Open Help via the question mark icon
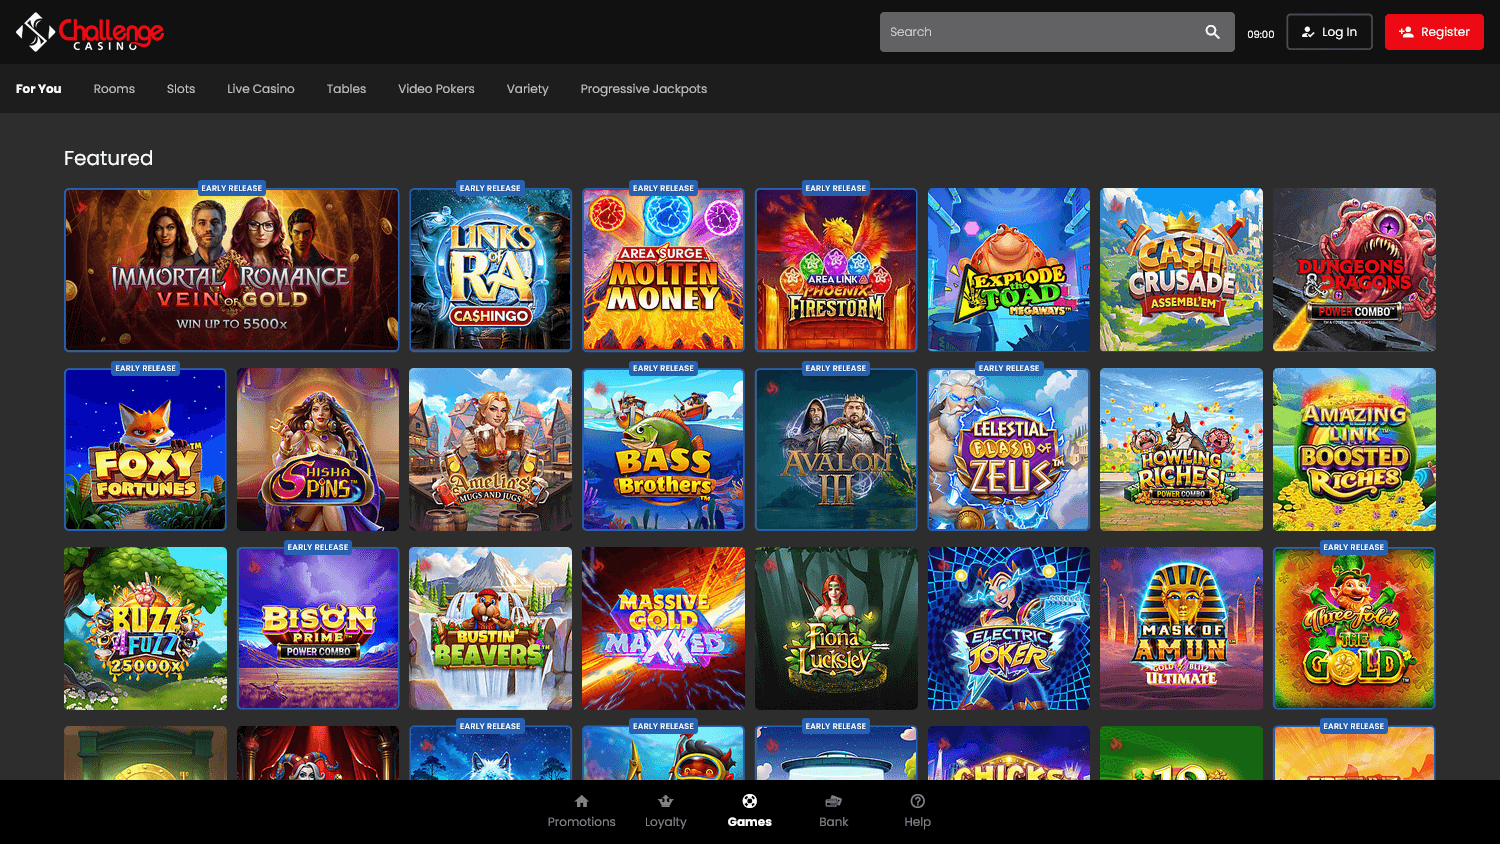The height and width of the screenshot is (844, 1500). pyautogui.click(x=917, y=801)
